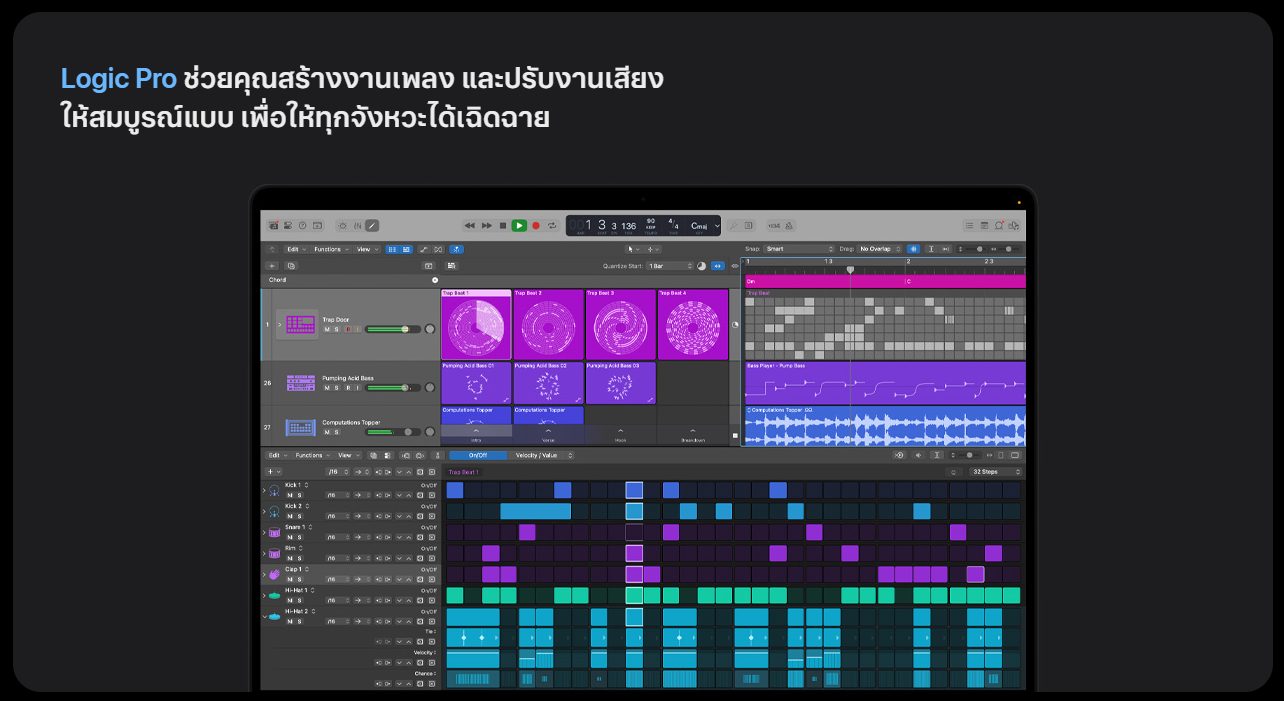The image size is (1284, 701).
Task: Select the Trap Beat 2 cell
Action: pos(548,325)
